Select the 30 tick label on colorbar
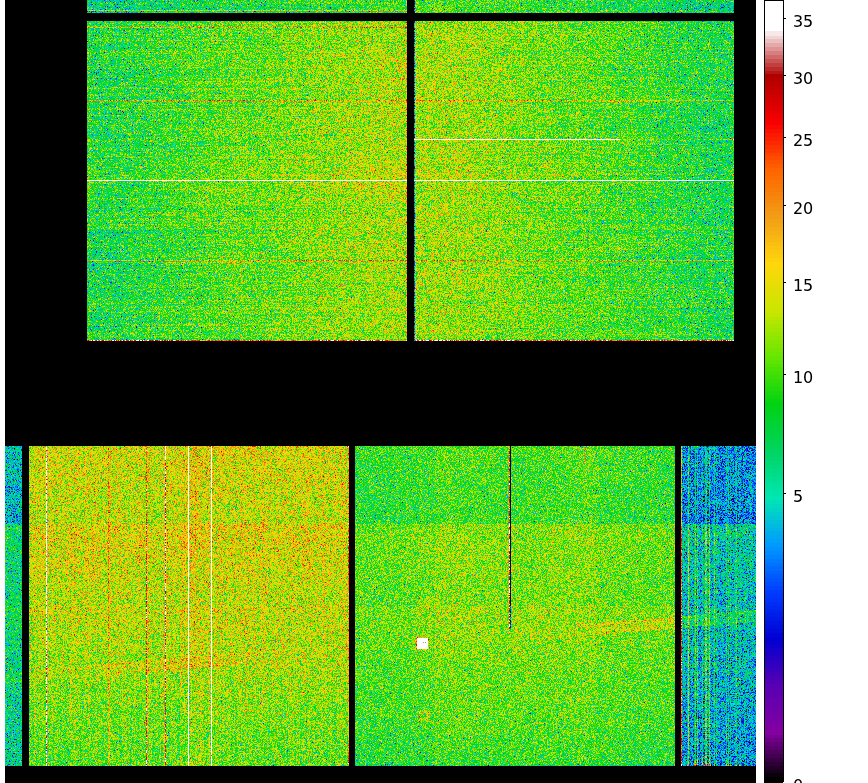Image resolution: width=868 pixels, height=783 pixels. pyautogui.click(x=803, y=79)
